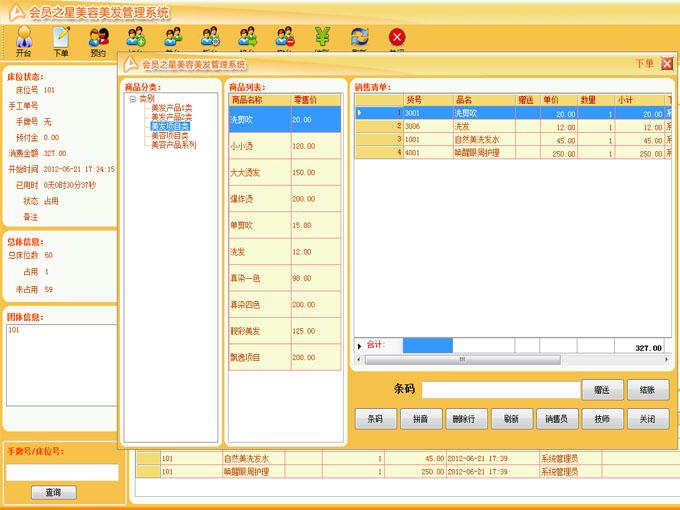Click the 技师 technician button
The height and width of the screenshot is (510, 680).
click(602, 420)
